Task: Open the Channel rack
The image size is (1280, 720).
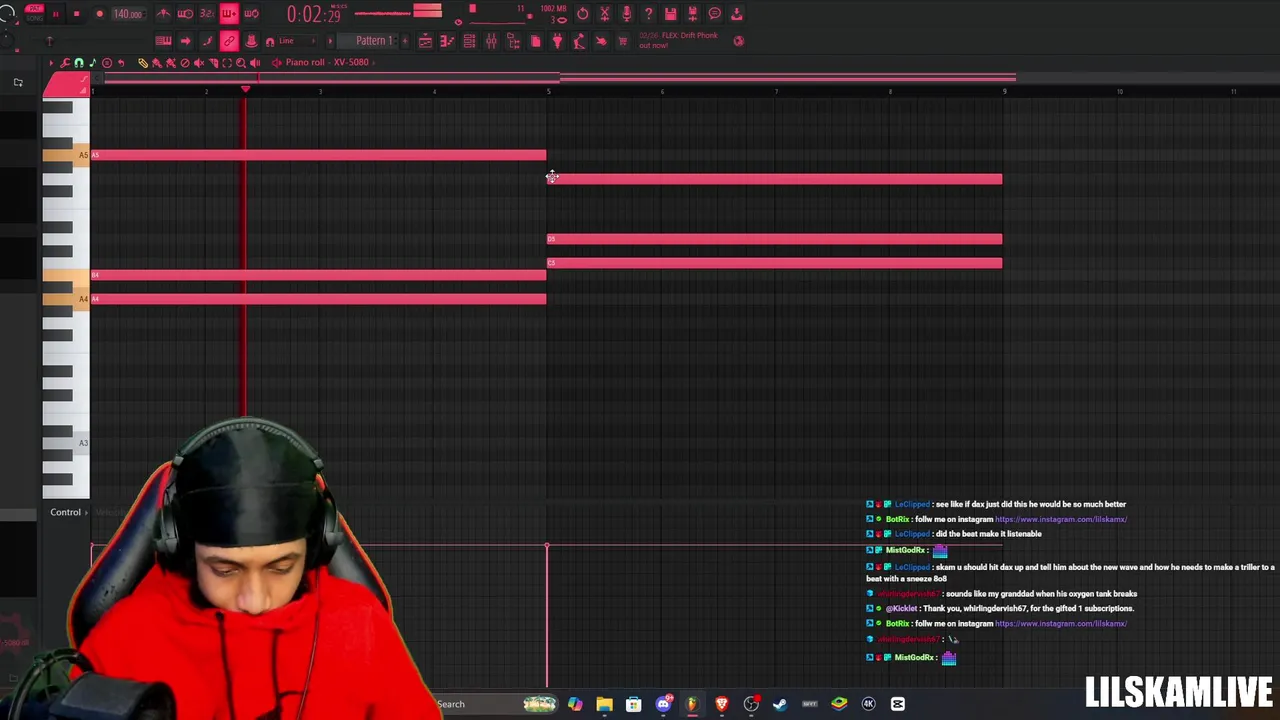Action: tap(469, 41)
